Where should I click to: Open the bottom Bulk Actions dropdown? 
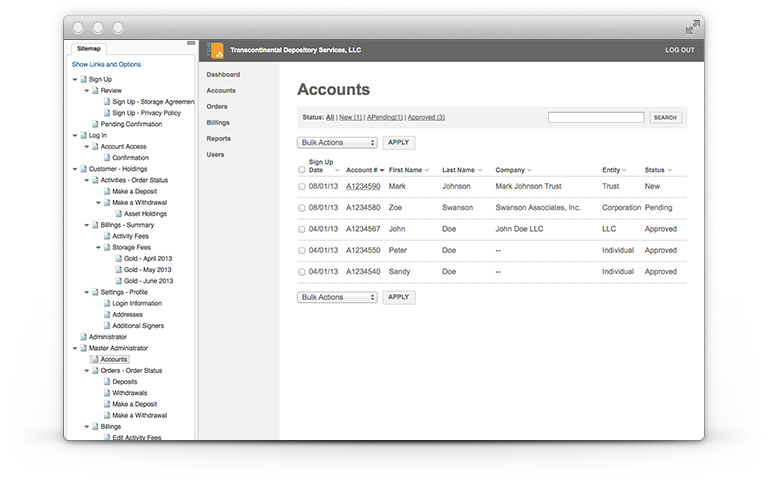337,297
